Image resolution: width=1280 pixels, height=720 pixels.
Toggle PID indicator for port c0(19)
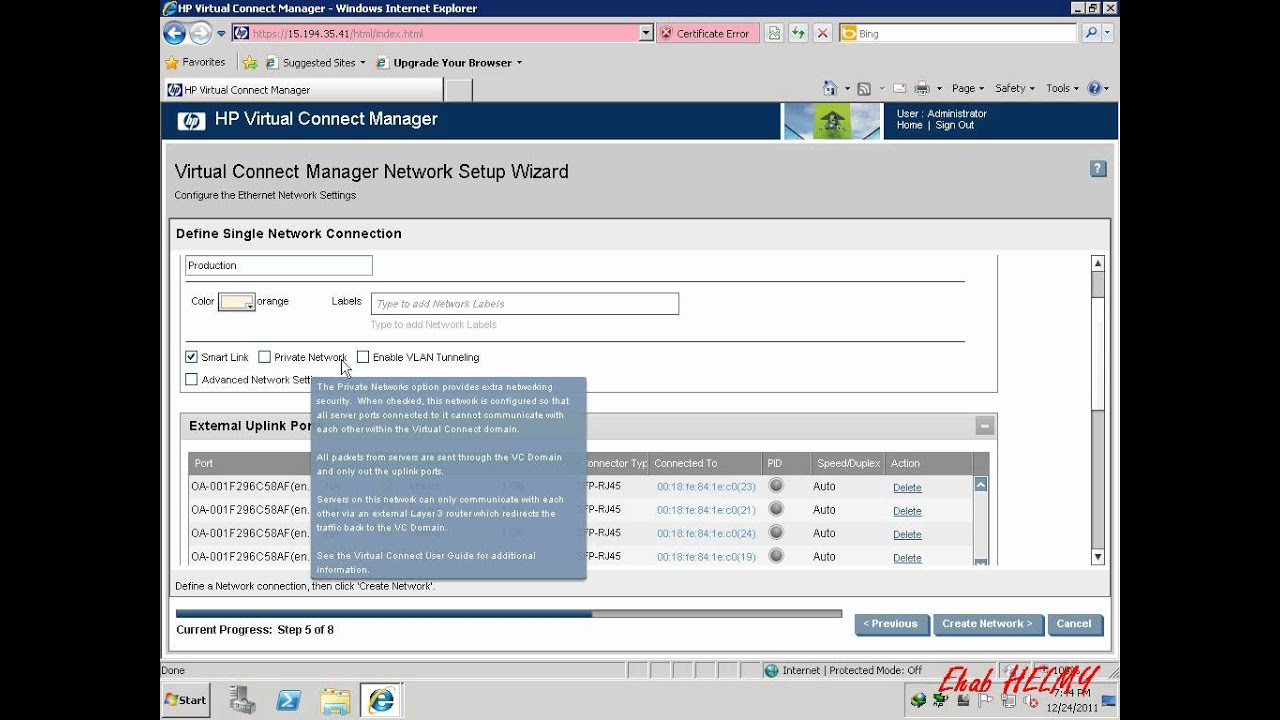(776, 556)
